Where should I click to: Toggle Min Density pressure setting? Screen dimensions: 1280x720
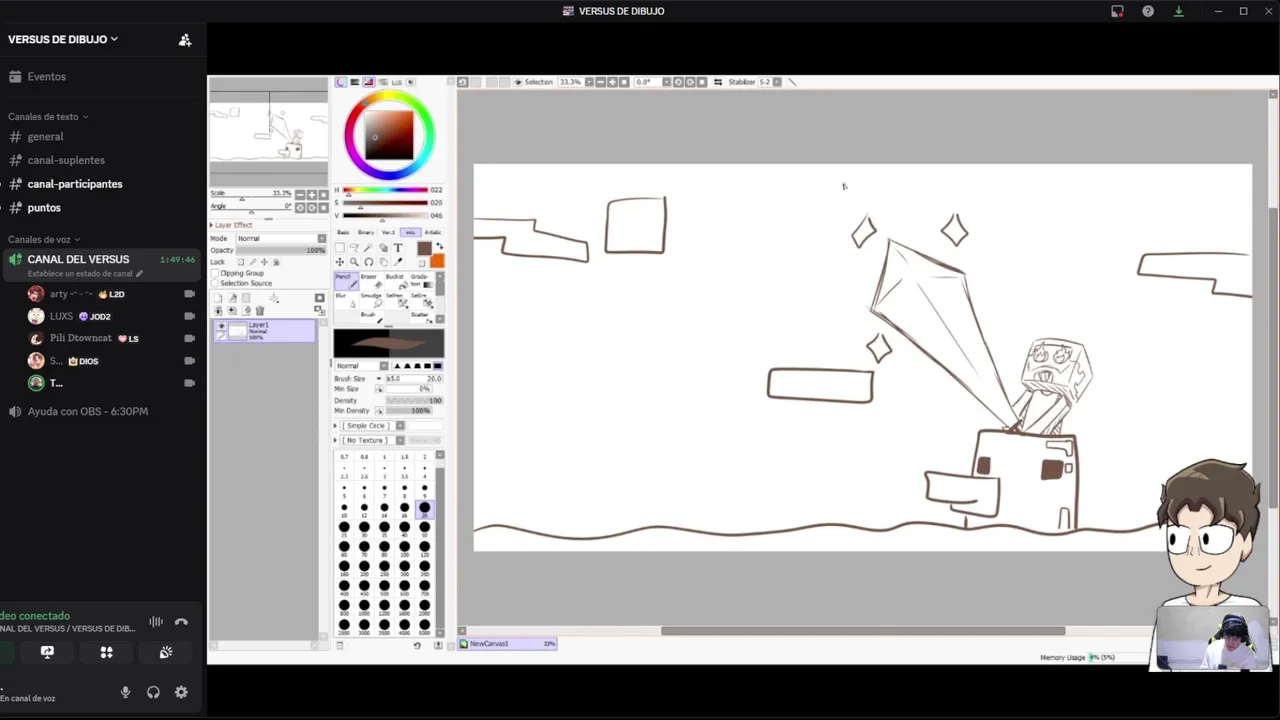click(x=379, y=410)
